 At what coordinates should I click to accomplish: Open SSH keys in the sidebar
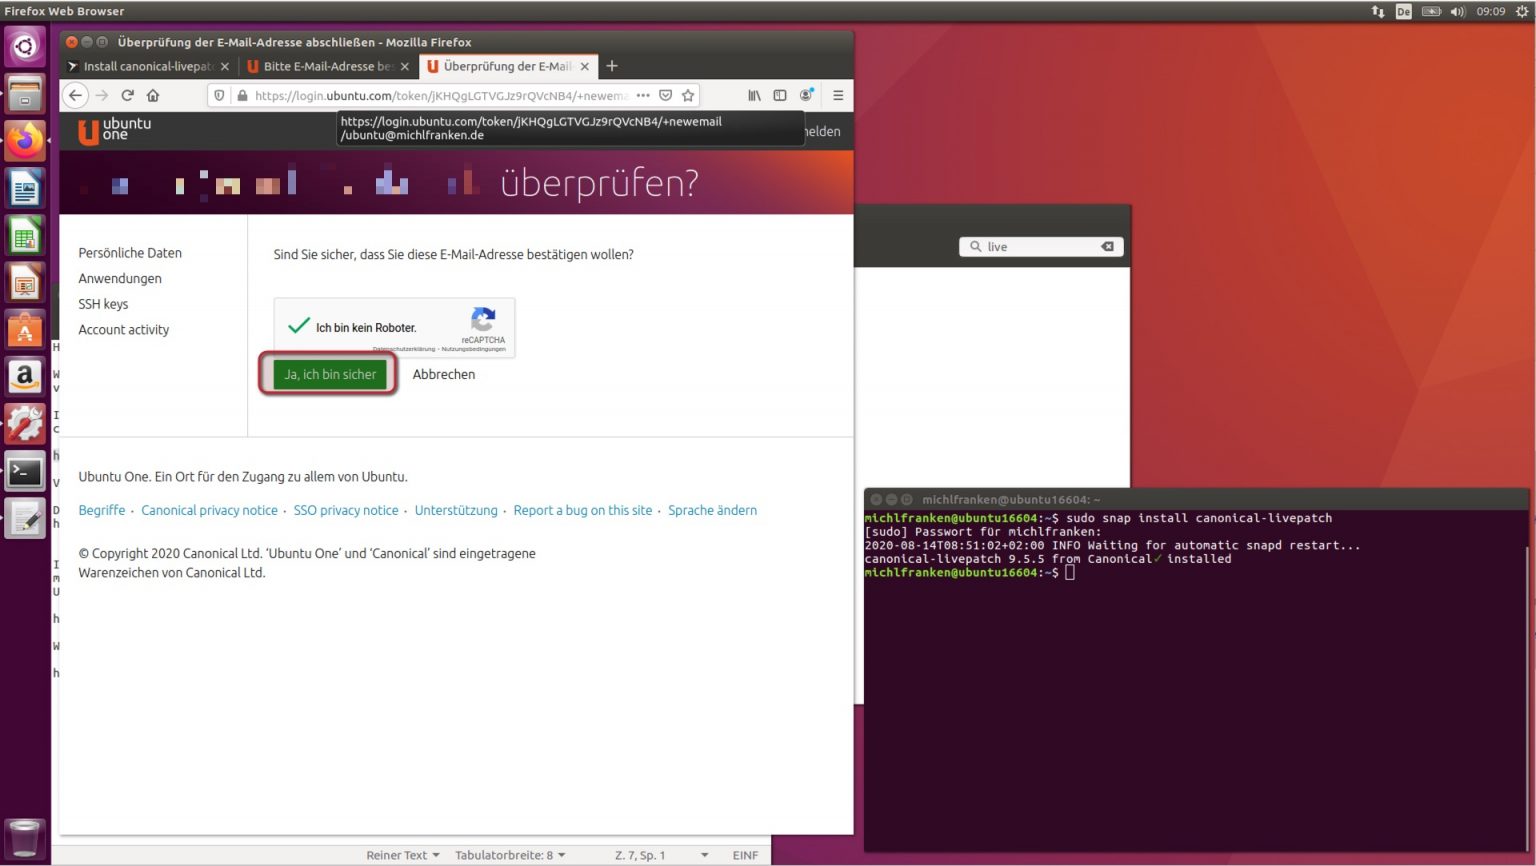[x=103, y=304]
